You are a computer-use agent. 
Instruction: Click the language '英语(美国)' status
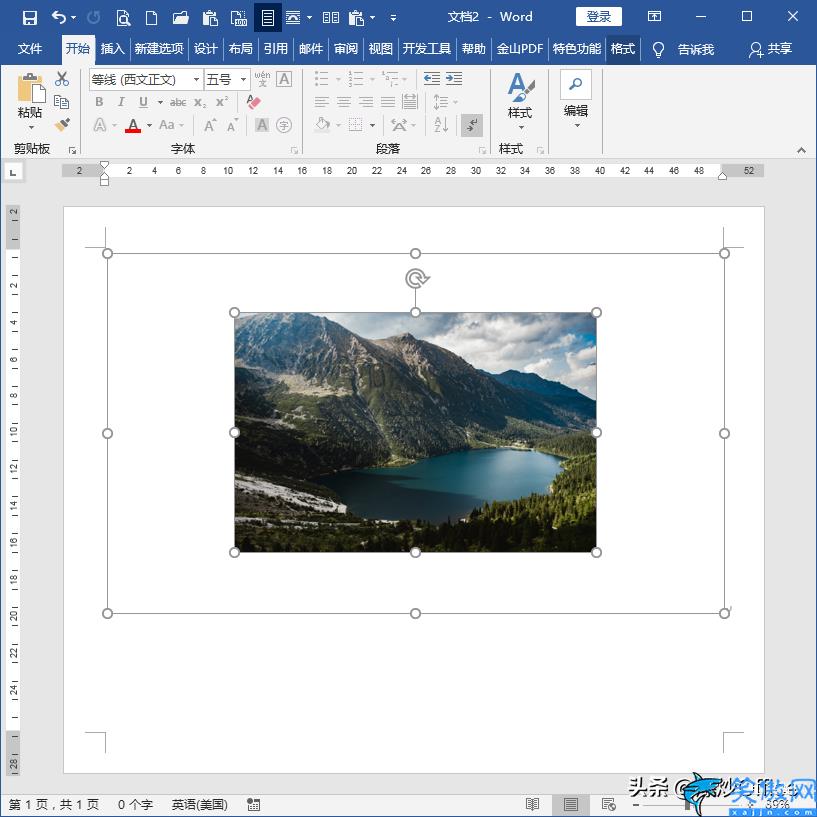point(200,804)
